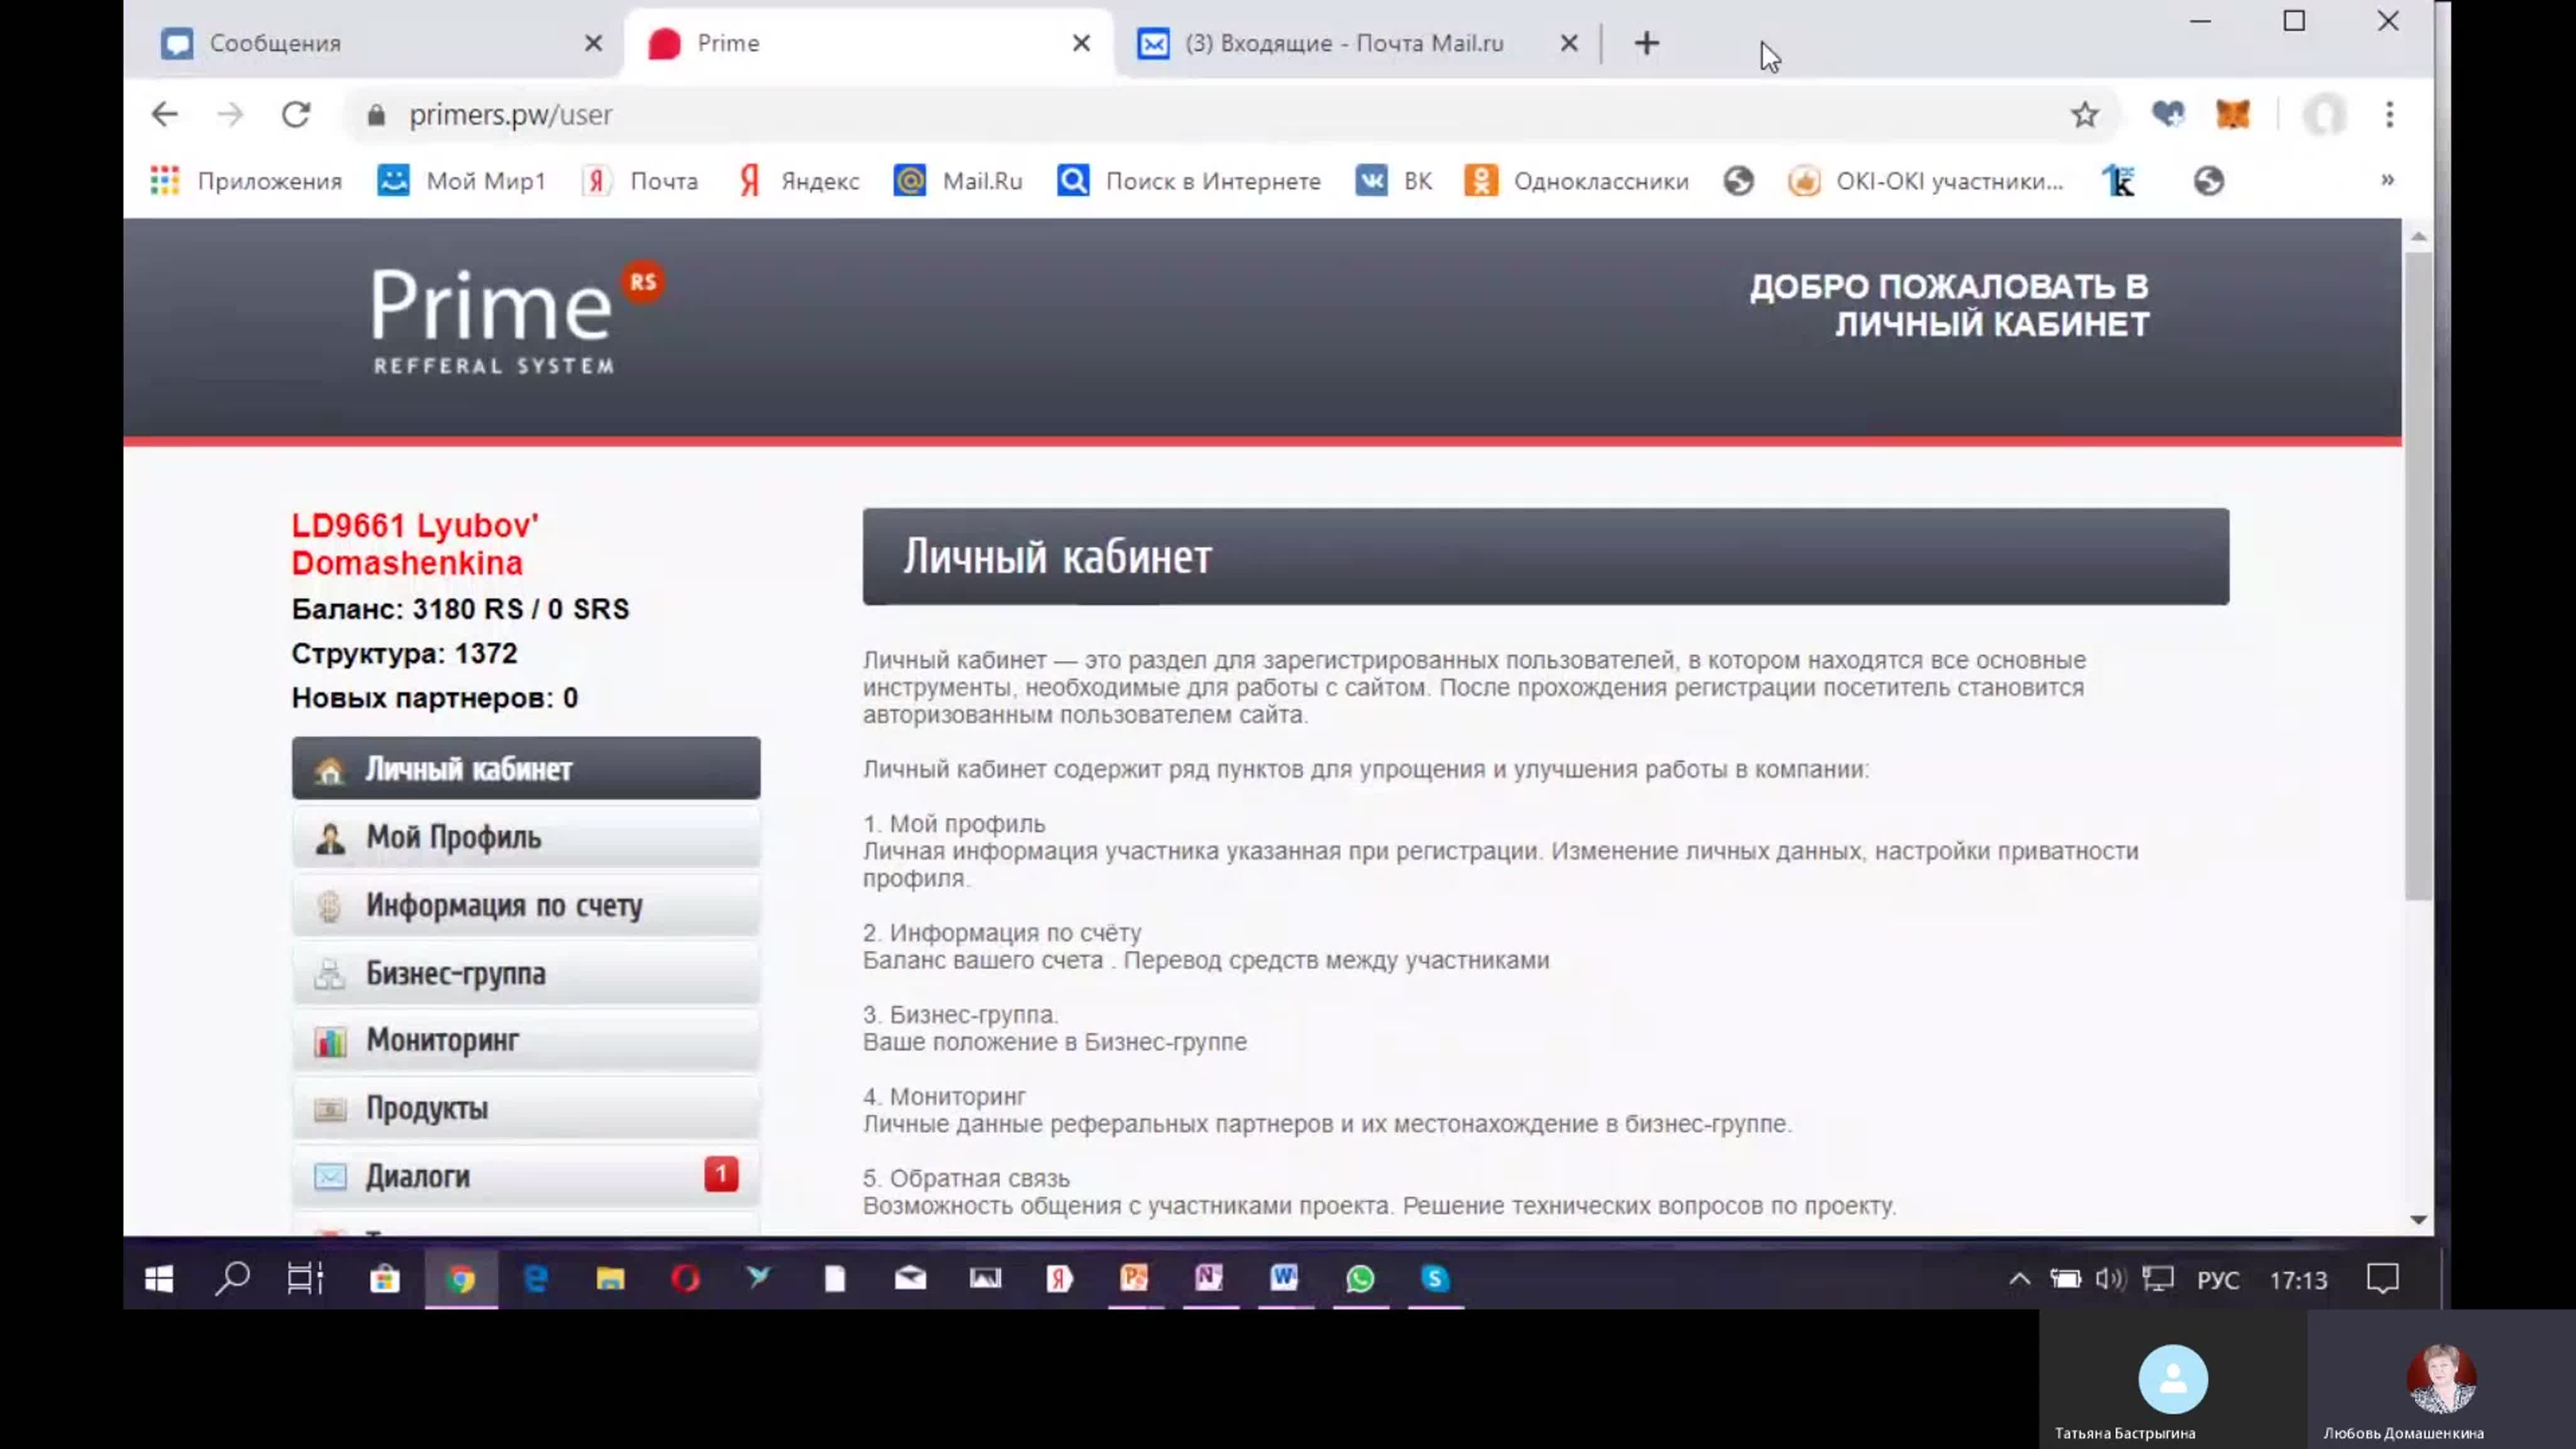The image size is (2576, 1449).
Task: Open the Мой Мир1 bookmark
Action: [462, 181]
